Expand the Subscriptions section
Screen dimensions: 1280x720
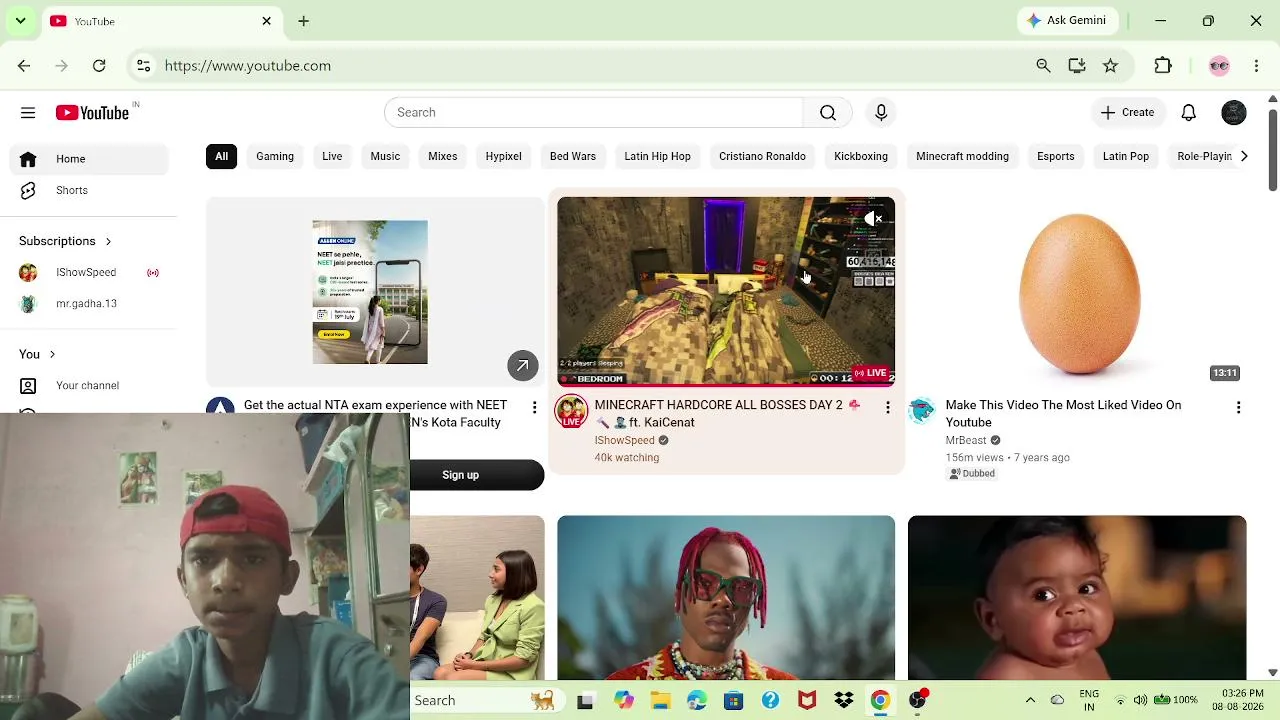65,241
